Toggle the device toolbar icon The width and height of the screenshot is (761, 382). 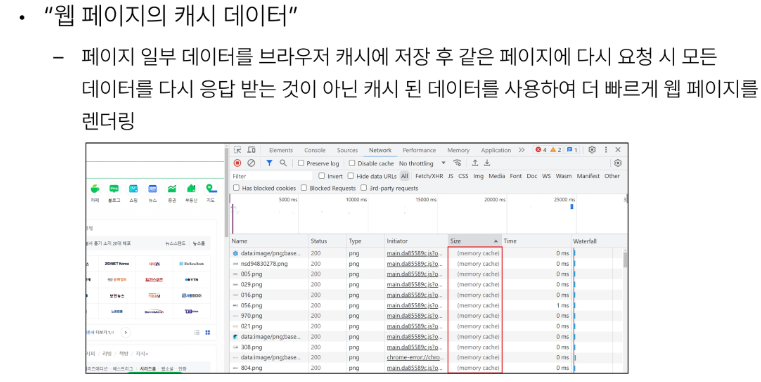click(251, 150)
